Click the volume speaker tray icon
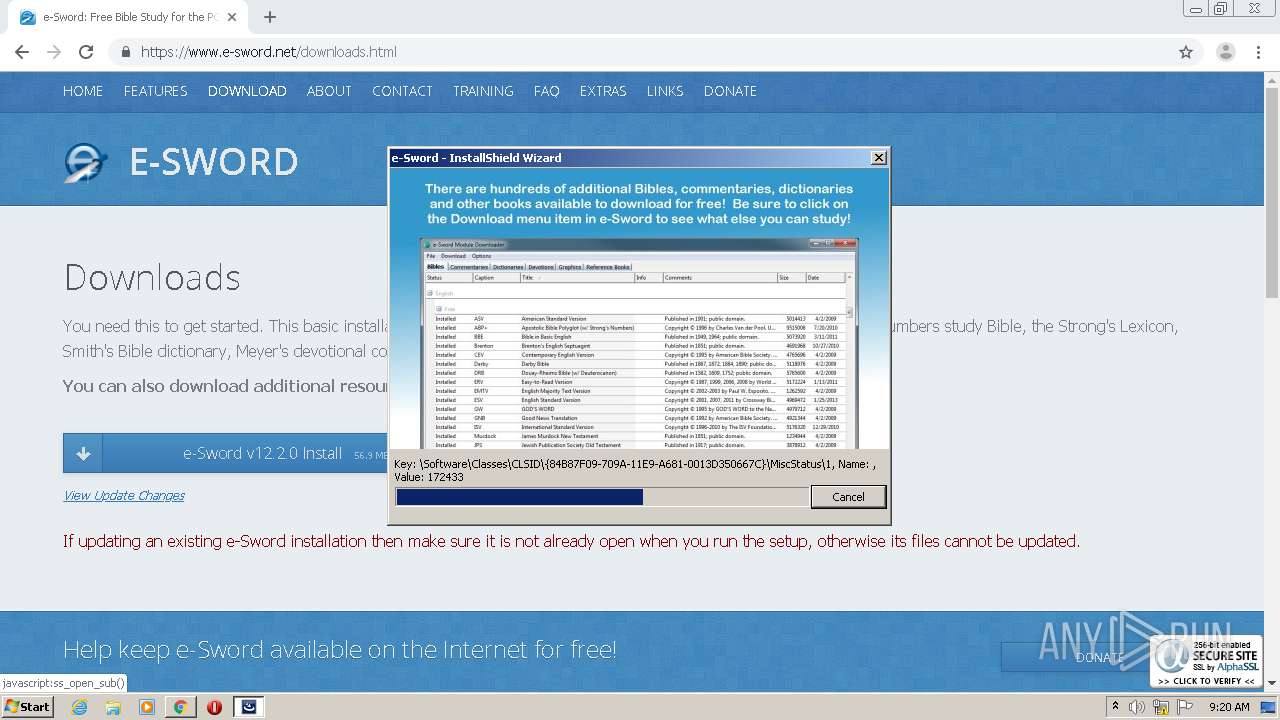 click(1137, 707)
